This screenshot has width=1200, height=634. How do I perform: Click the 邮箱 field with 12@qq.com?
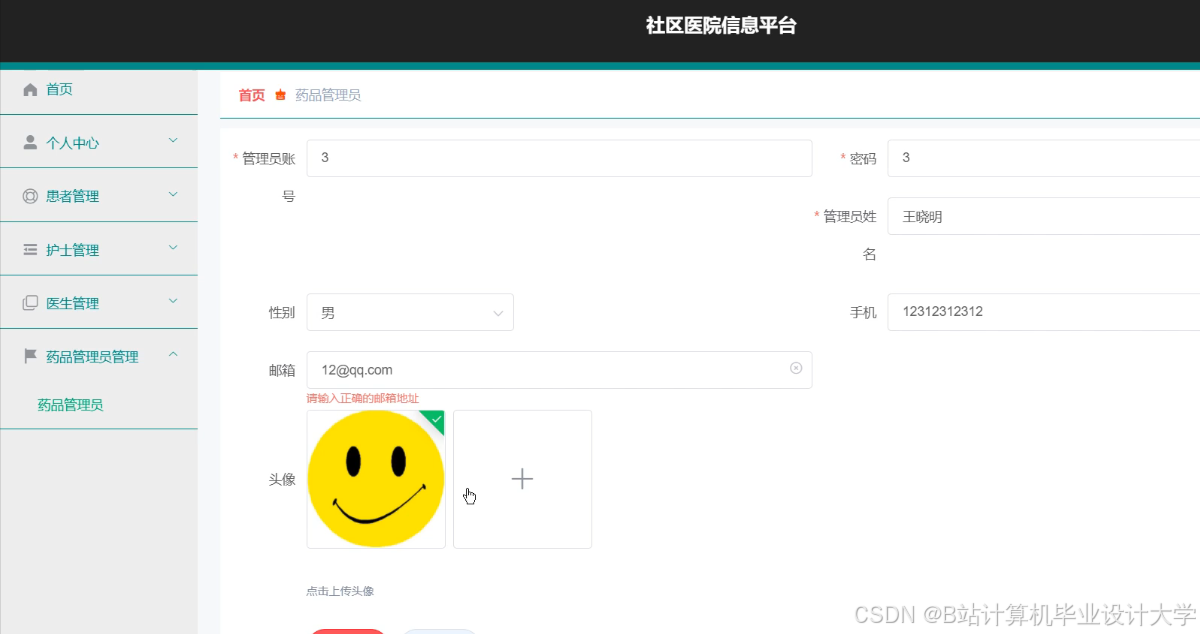tap(559, 370)
